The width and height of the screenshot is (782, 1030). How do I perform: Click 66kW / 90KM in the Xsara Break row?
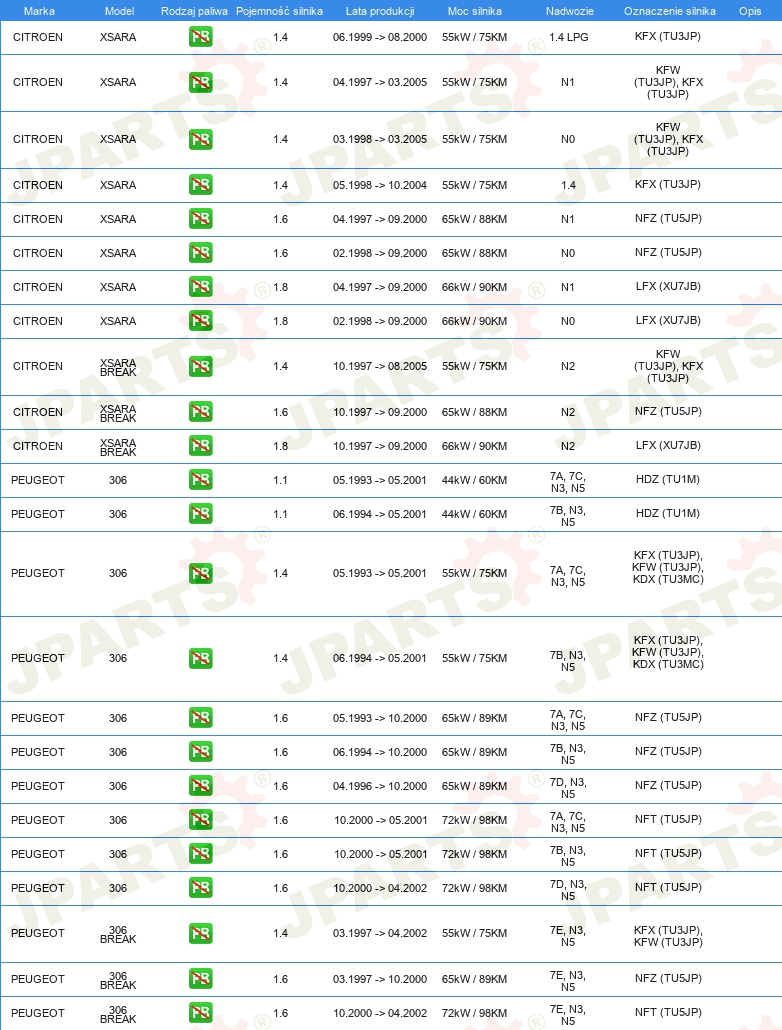474,447
